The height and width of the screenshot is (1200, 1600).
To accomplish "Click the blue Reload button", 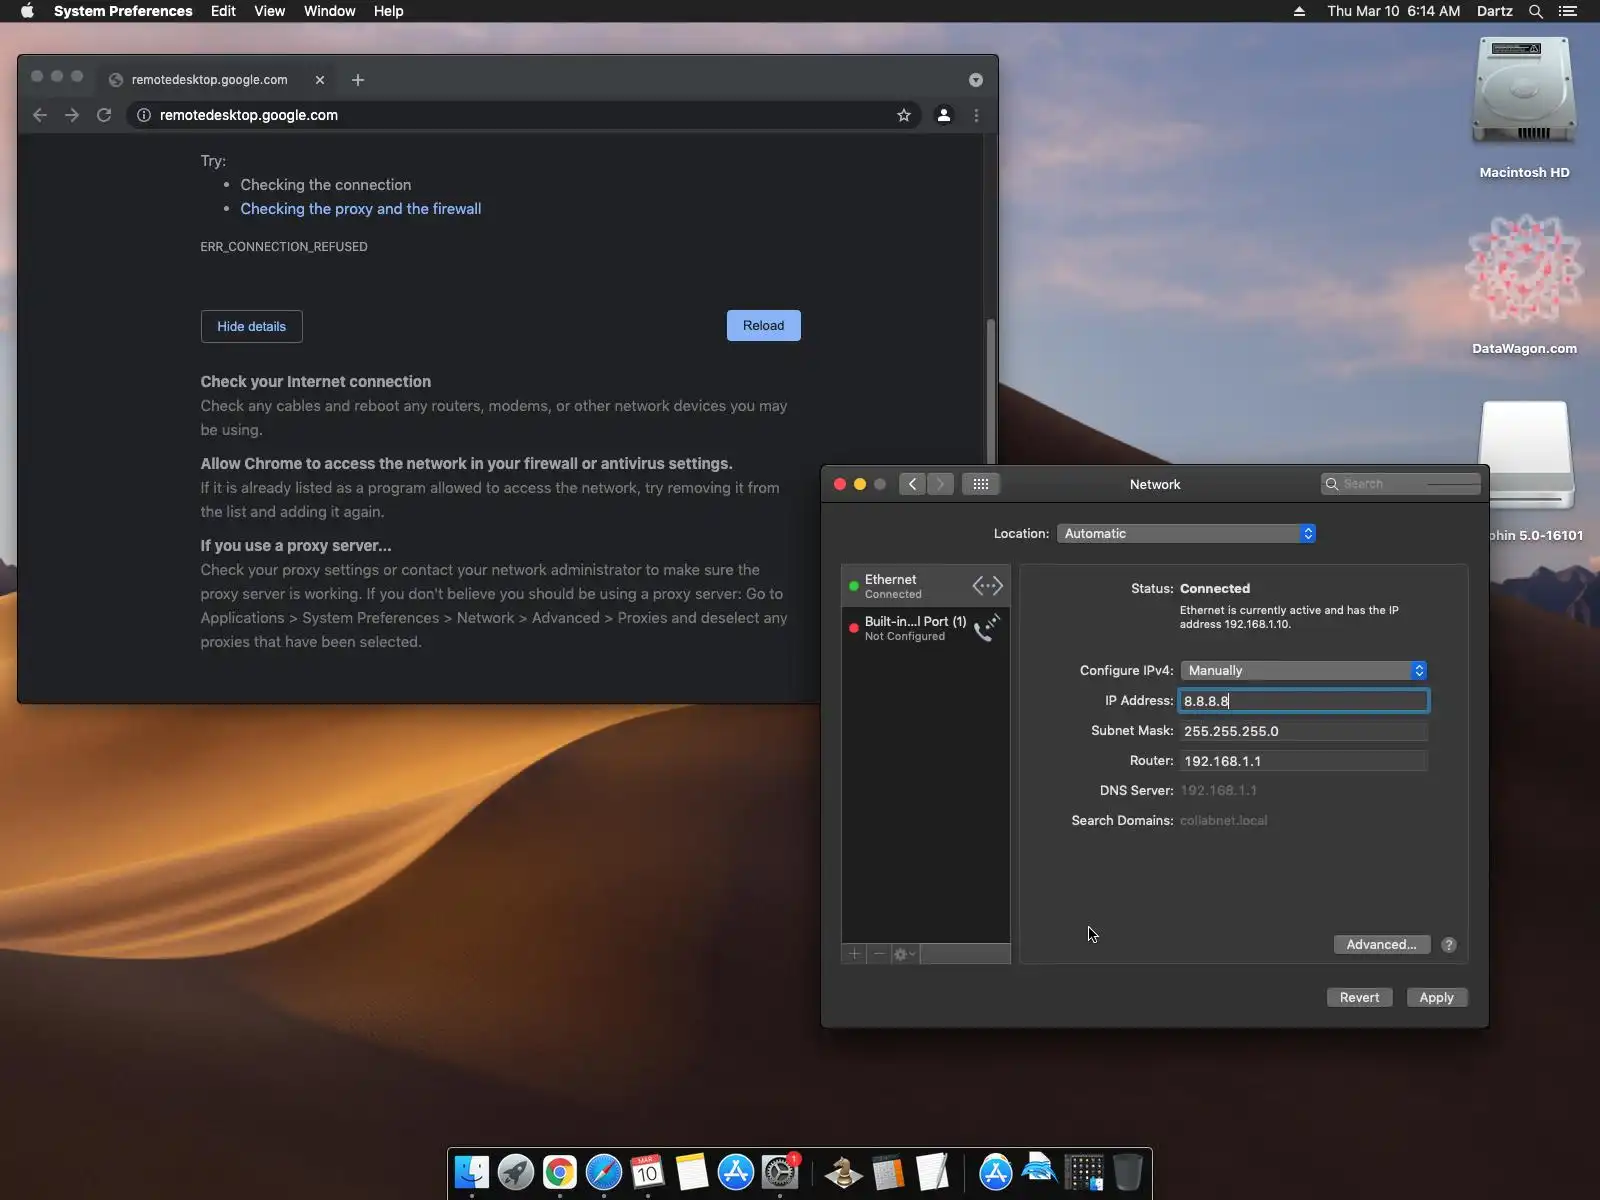I will point(764,326).
